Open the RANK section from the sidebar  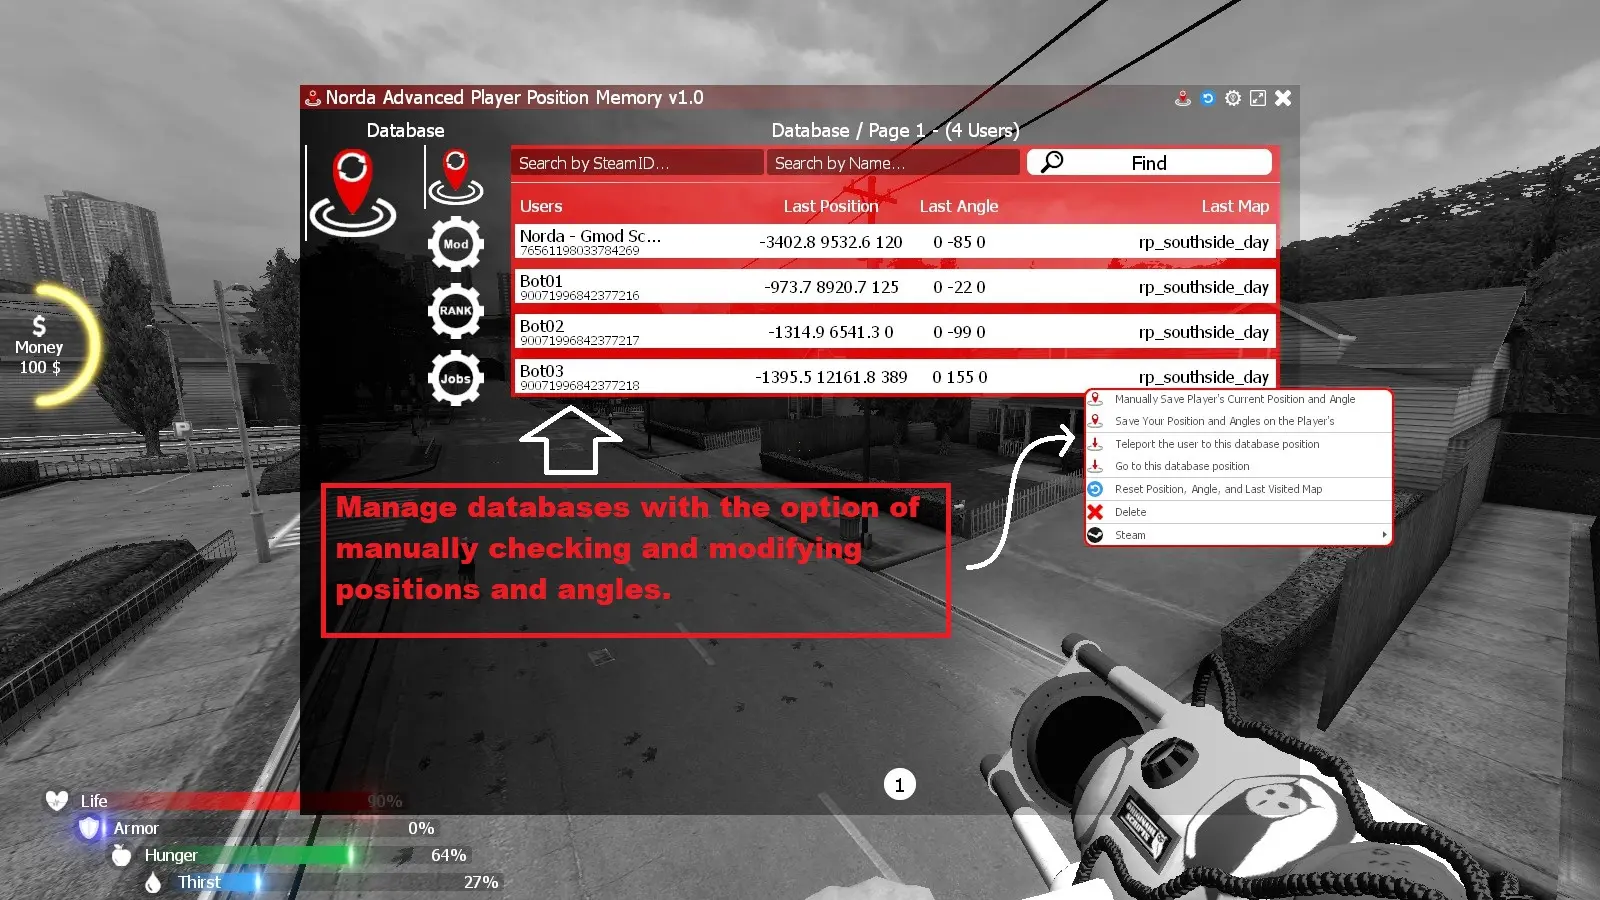(456, 310)
